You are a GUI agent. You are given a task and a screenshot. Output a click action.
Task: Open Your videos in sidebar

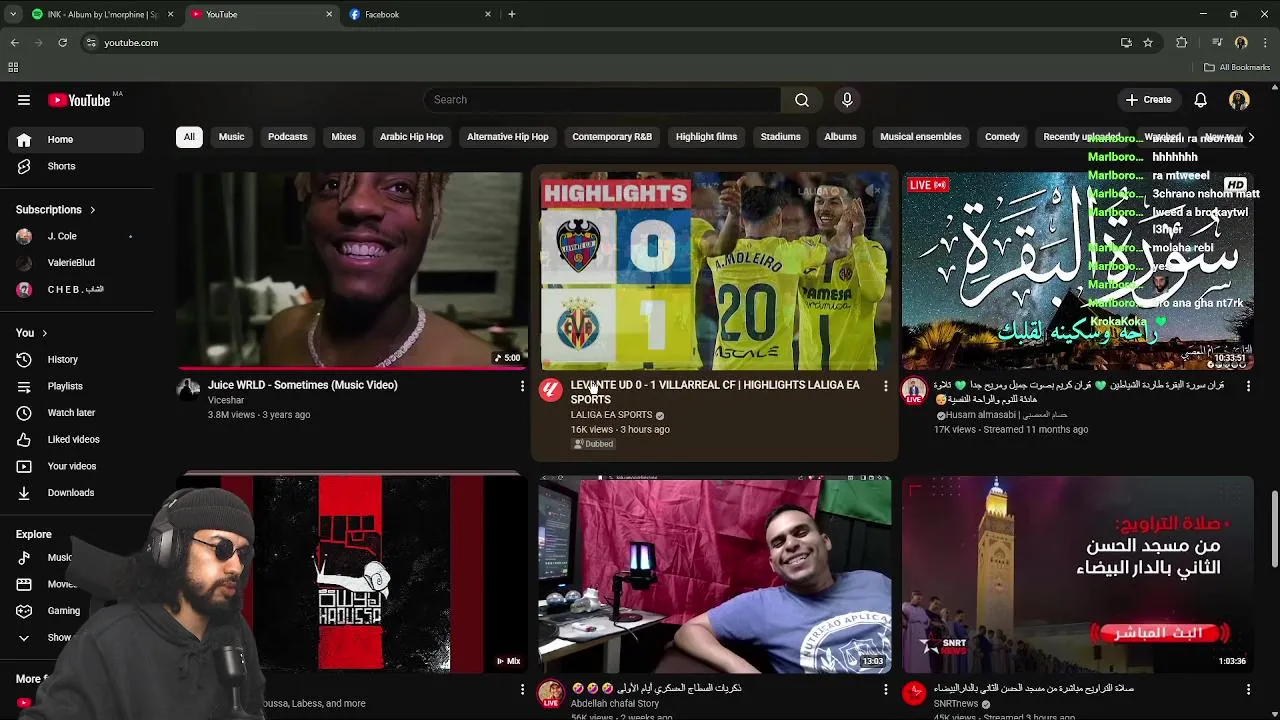[x=78, y=466]
